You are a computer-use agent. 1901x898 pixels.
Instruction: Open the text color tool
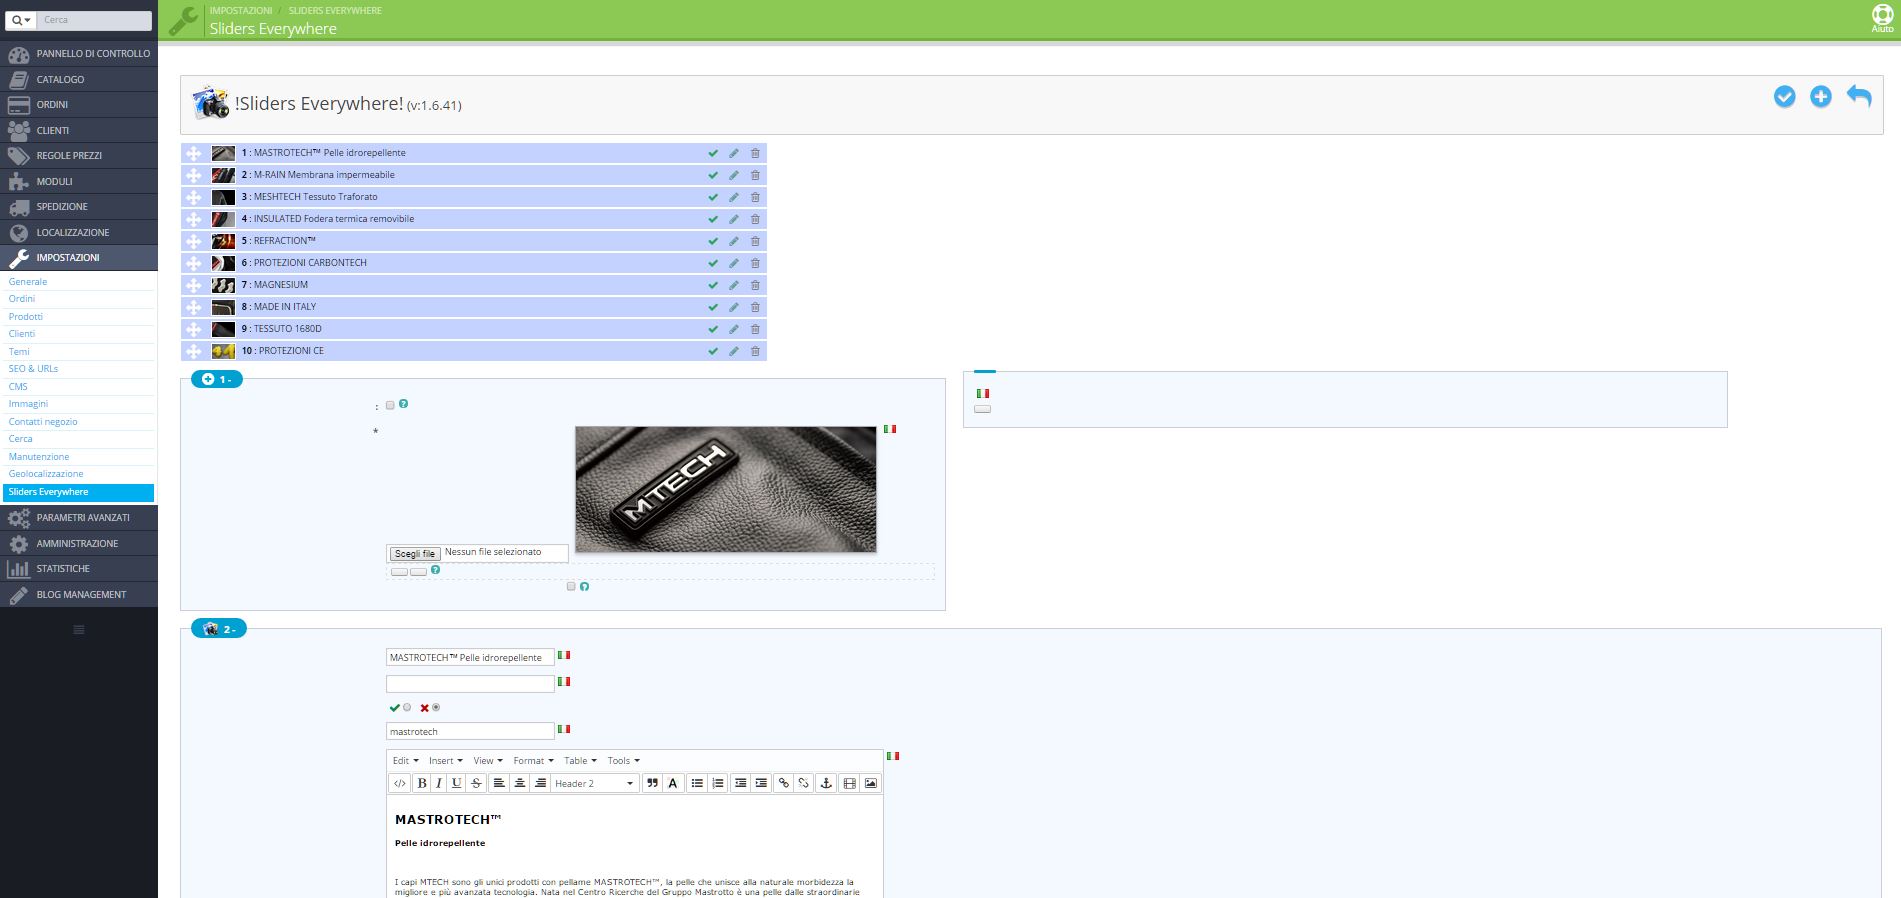[x=673, y=784]
